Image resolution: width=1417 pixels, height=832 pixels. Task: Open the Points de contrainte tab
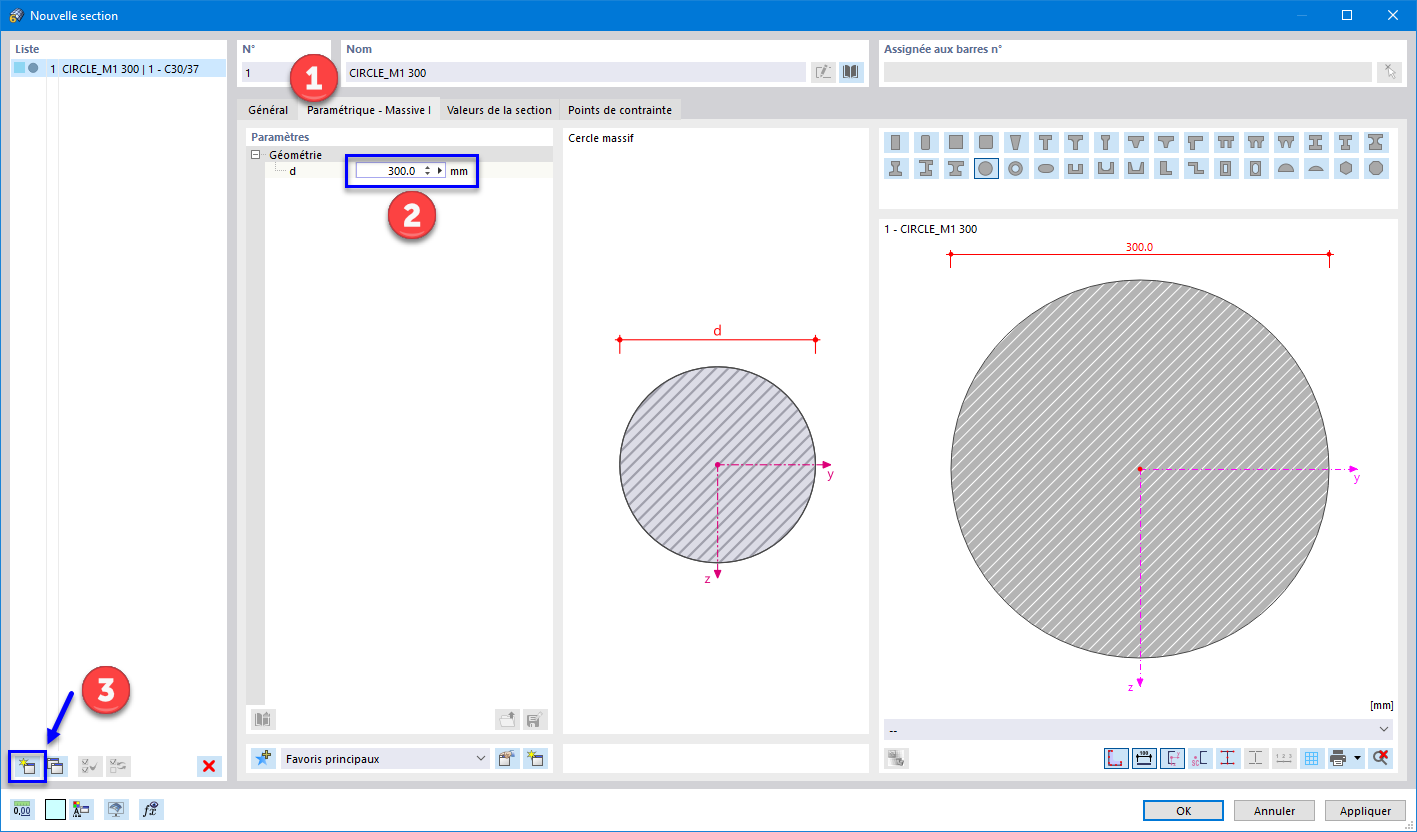click(x=620, y=110)
